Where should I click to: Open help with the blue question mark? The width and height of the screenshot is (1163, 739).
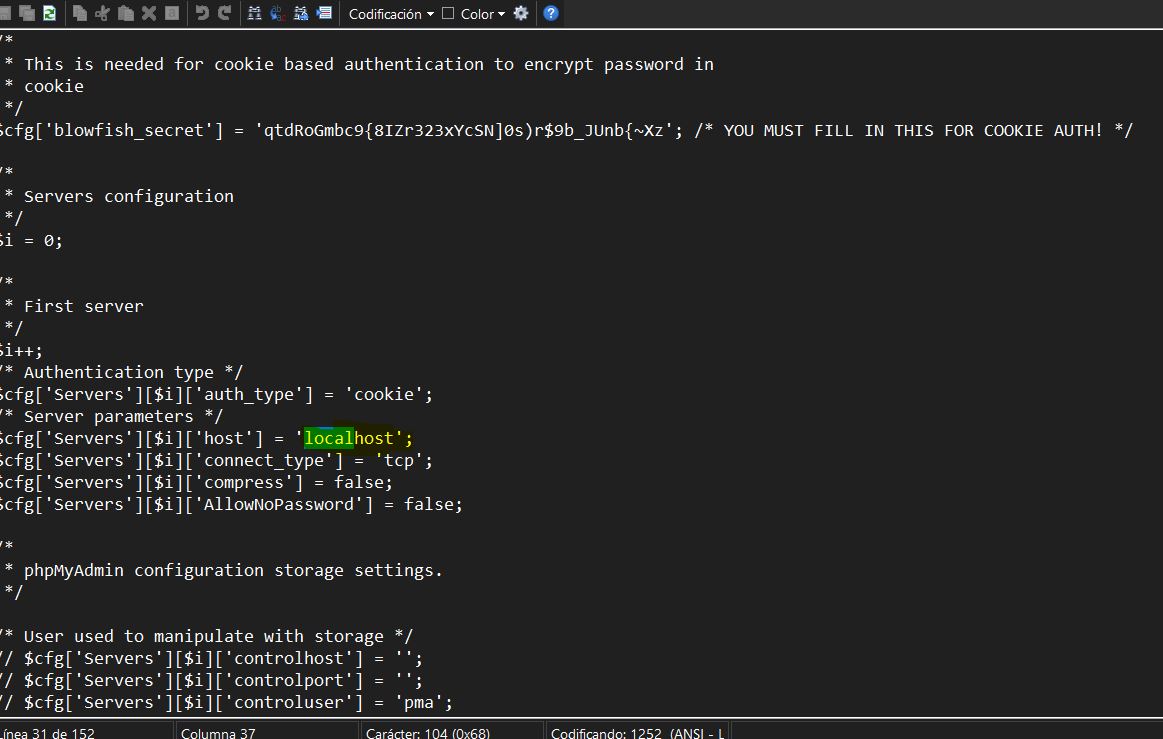(551, 13)
